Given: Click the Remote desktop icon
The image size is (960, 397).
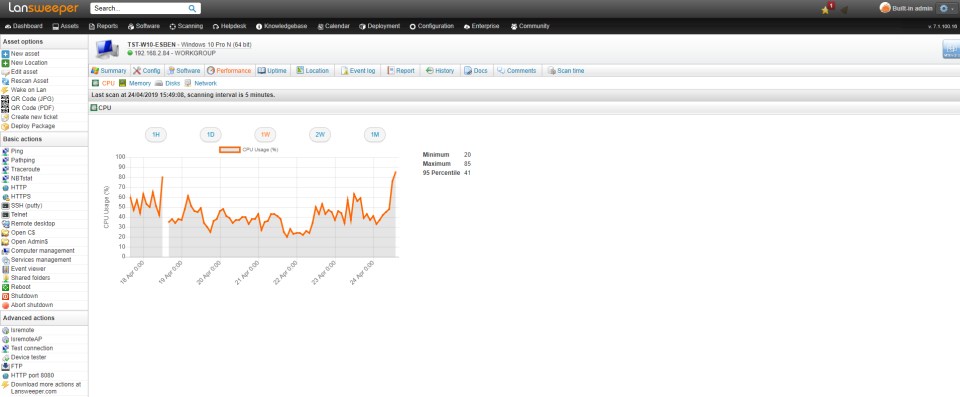Looking at the screenshot, I should tap(6, 224).
